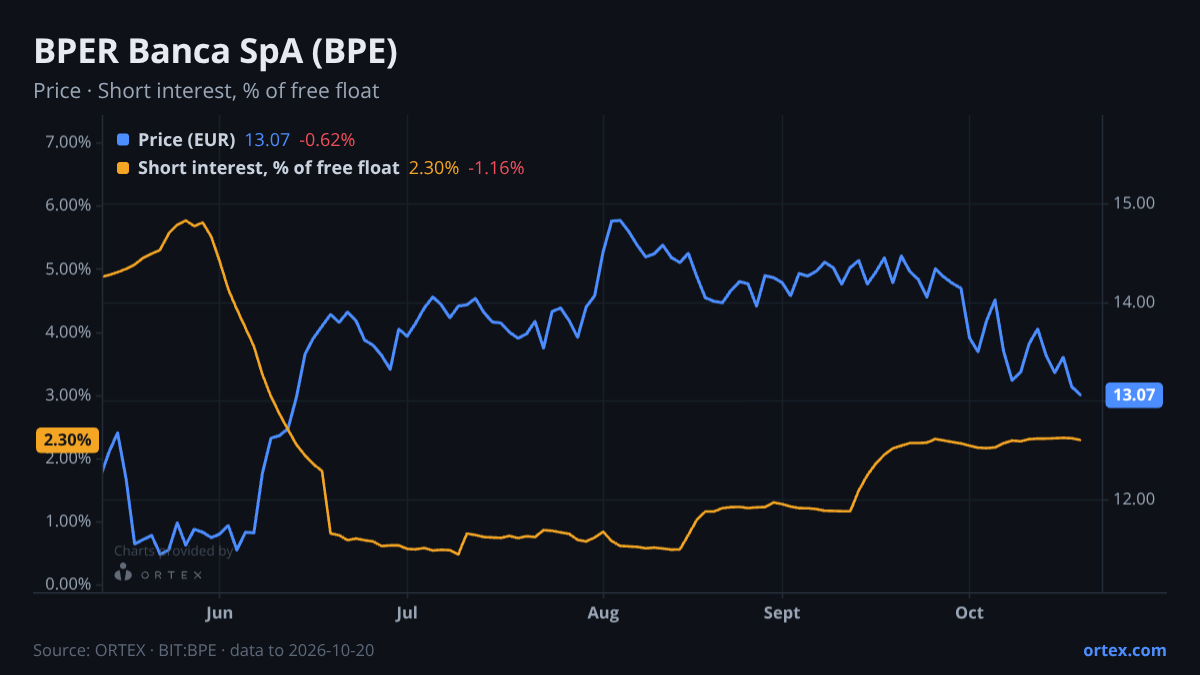Click the Sept x-axis label
1200x675 pixels.
click(782, 613)
